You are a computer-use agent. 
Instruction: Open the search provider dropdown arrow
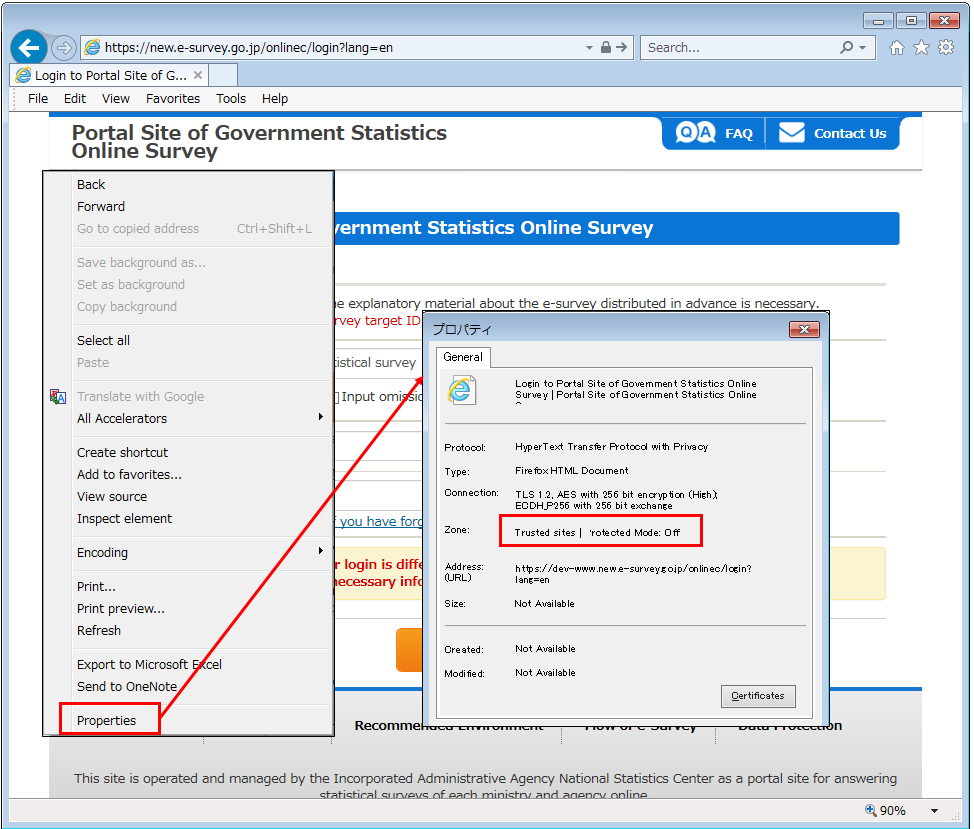pos(863,48)
